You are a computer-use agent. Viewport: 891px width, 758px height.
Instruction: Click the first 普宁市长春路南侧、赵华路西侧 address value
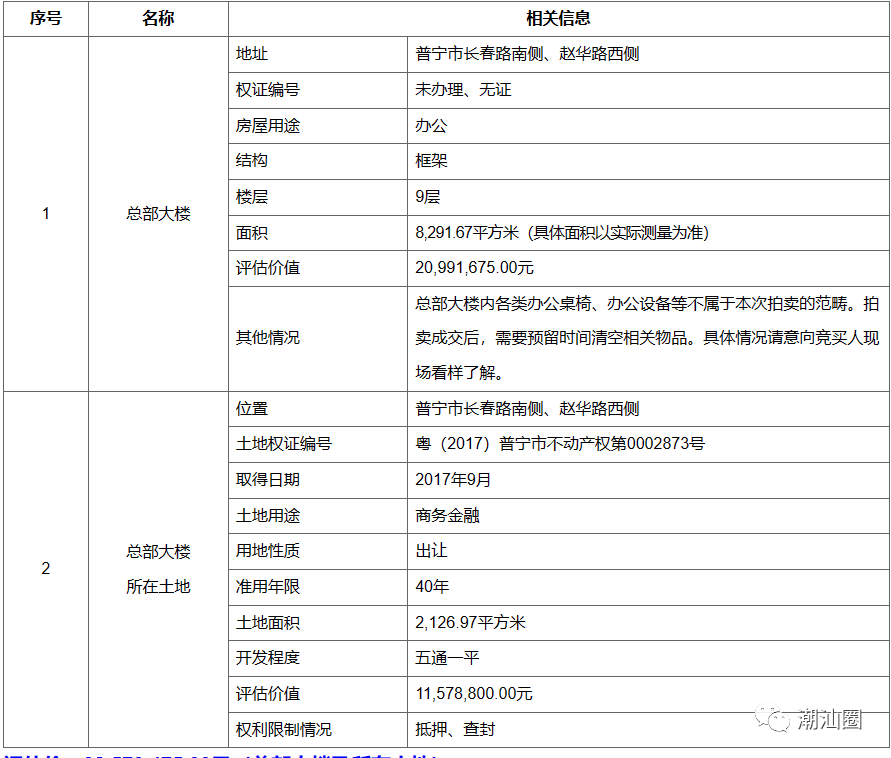pyautogui.click(x=527, y=54)
